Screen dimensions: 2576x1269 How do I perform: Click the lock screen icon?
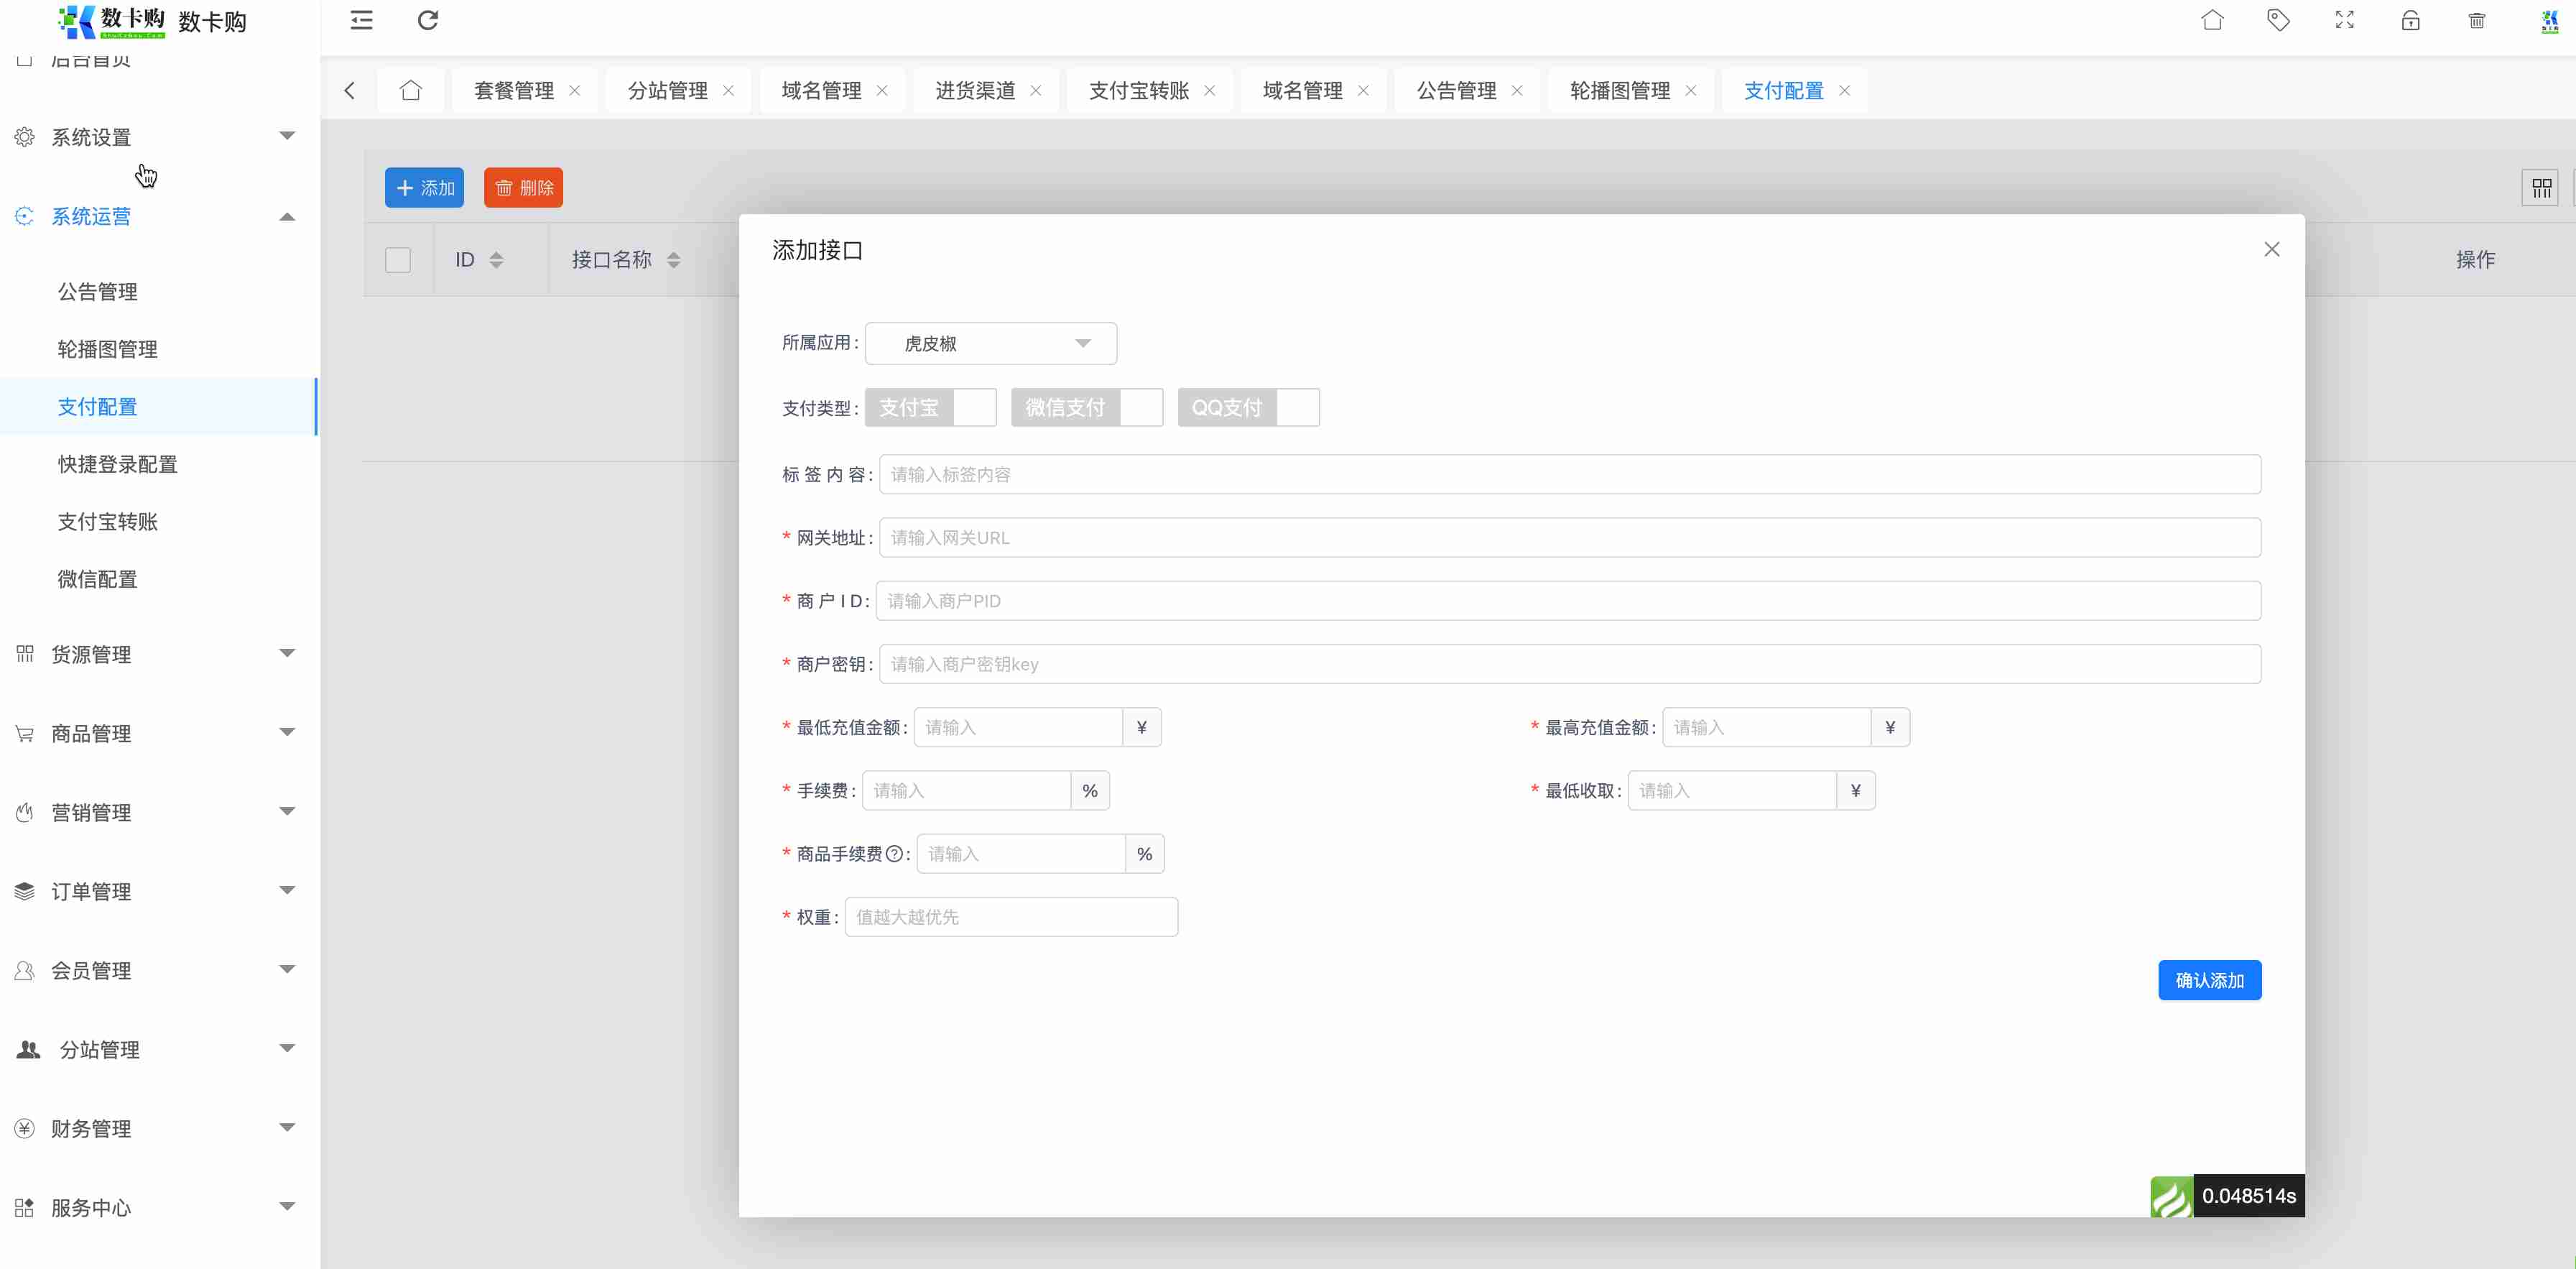(2410, 20)
